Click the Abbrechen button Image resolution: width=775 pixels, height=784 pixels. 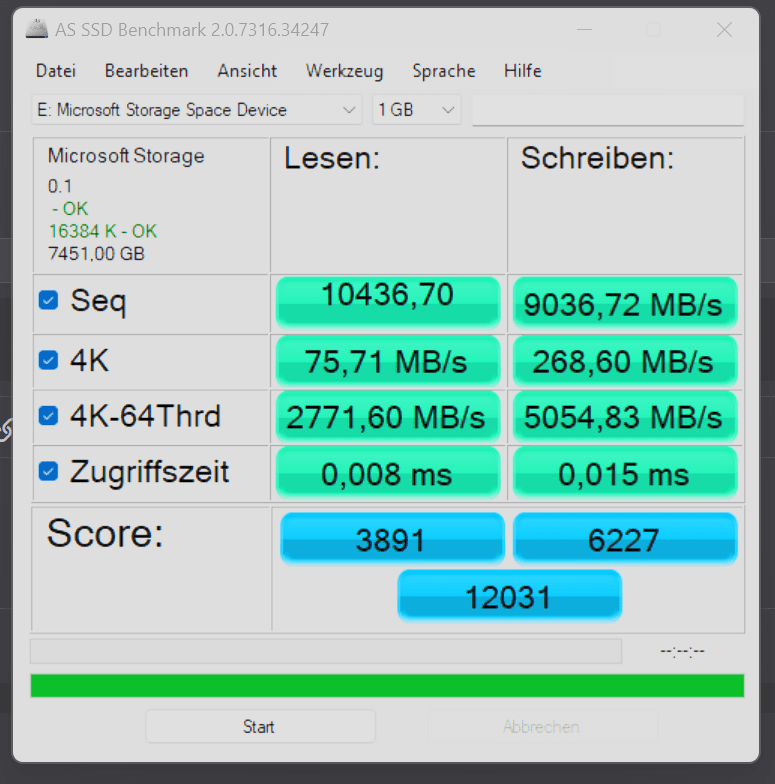pos(541,727)
